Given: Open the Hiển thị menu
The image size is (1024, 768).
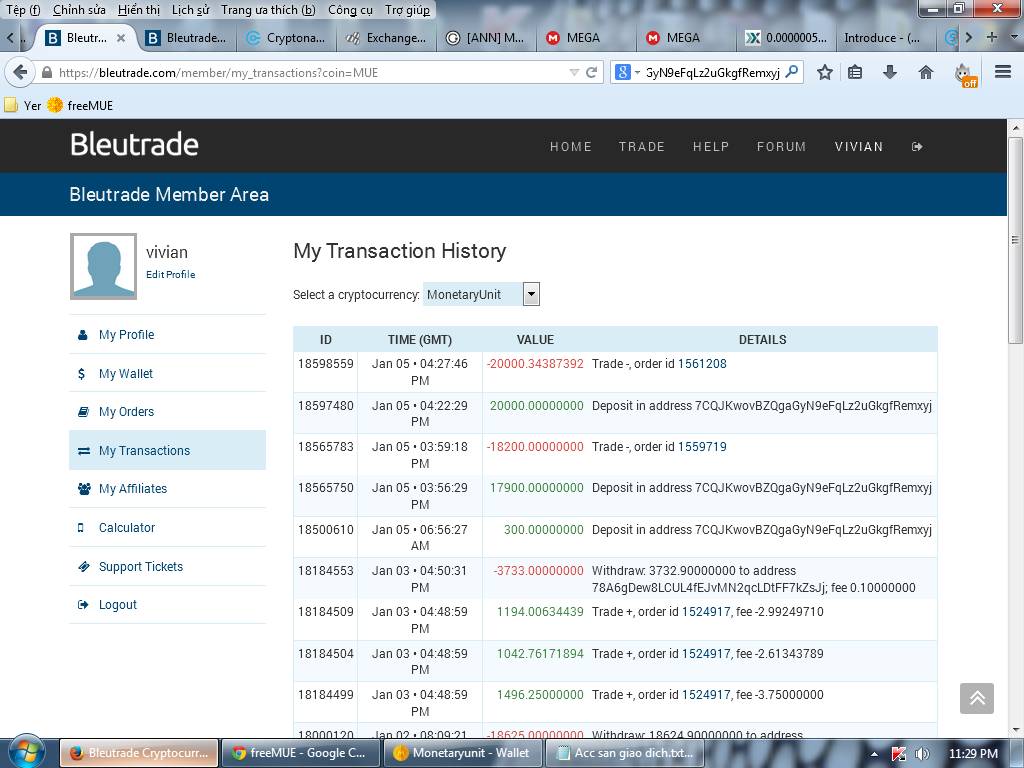Looking at the screenshot, I should pos(138,10).
